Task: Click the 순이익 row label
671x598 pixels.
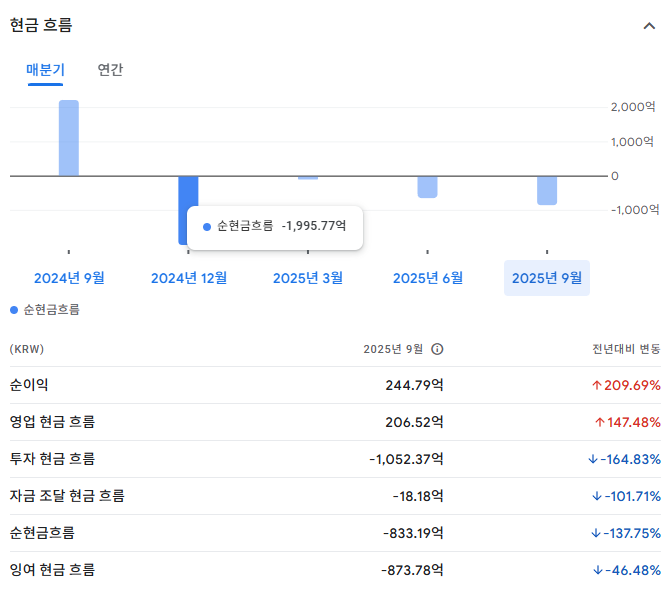Action: (x=29, y=385)
